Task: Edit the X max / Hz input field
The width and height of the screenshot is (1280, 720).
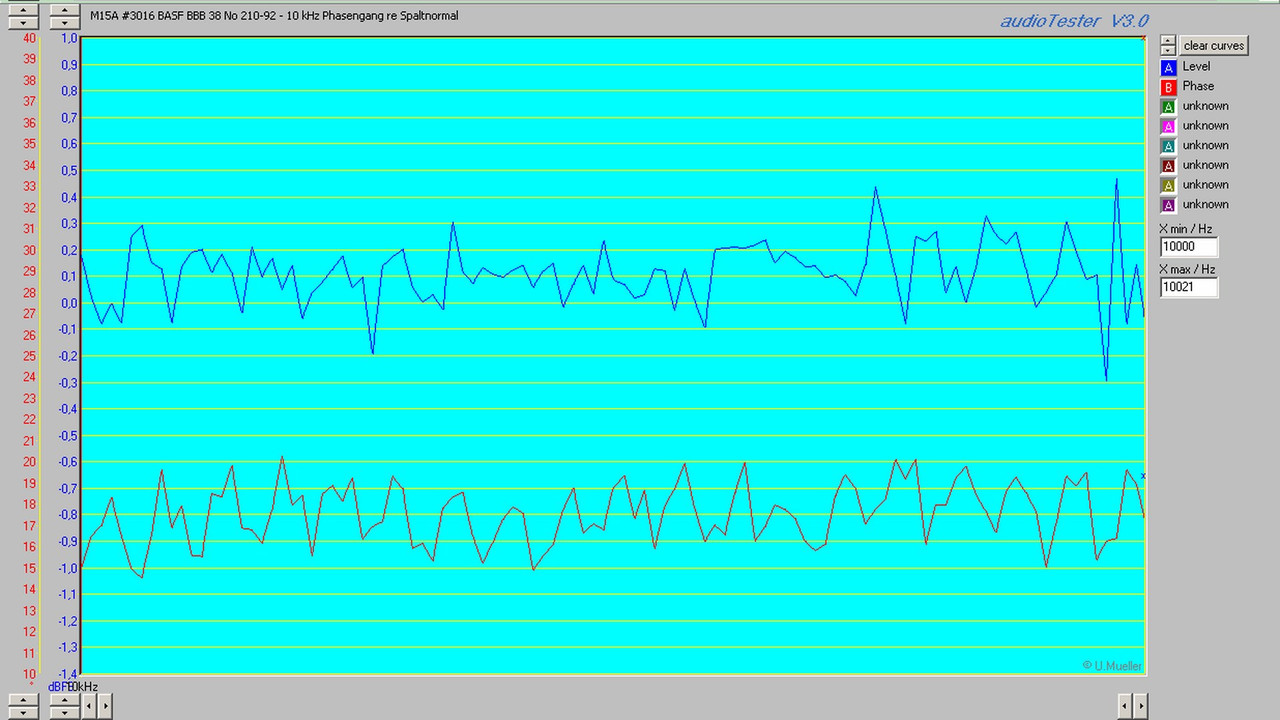Action: coord(1187,287)
